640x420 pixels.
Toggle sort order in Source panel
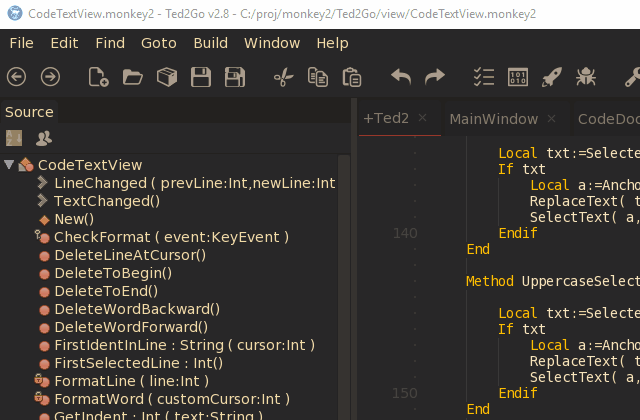[14, 138]
